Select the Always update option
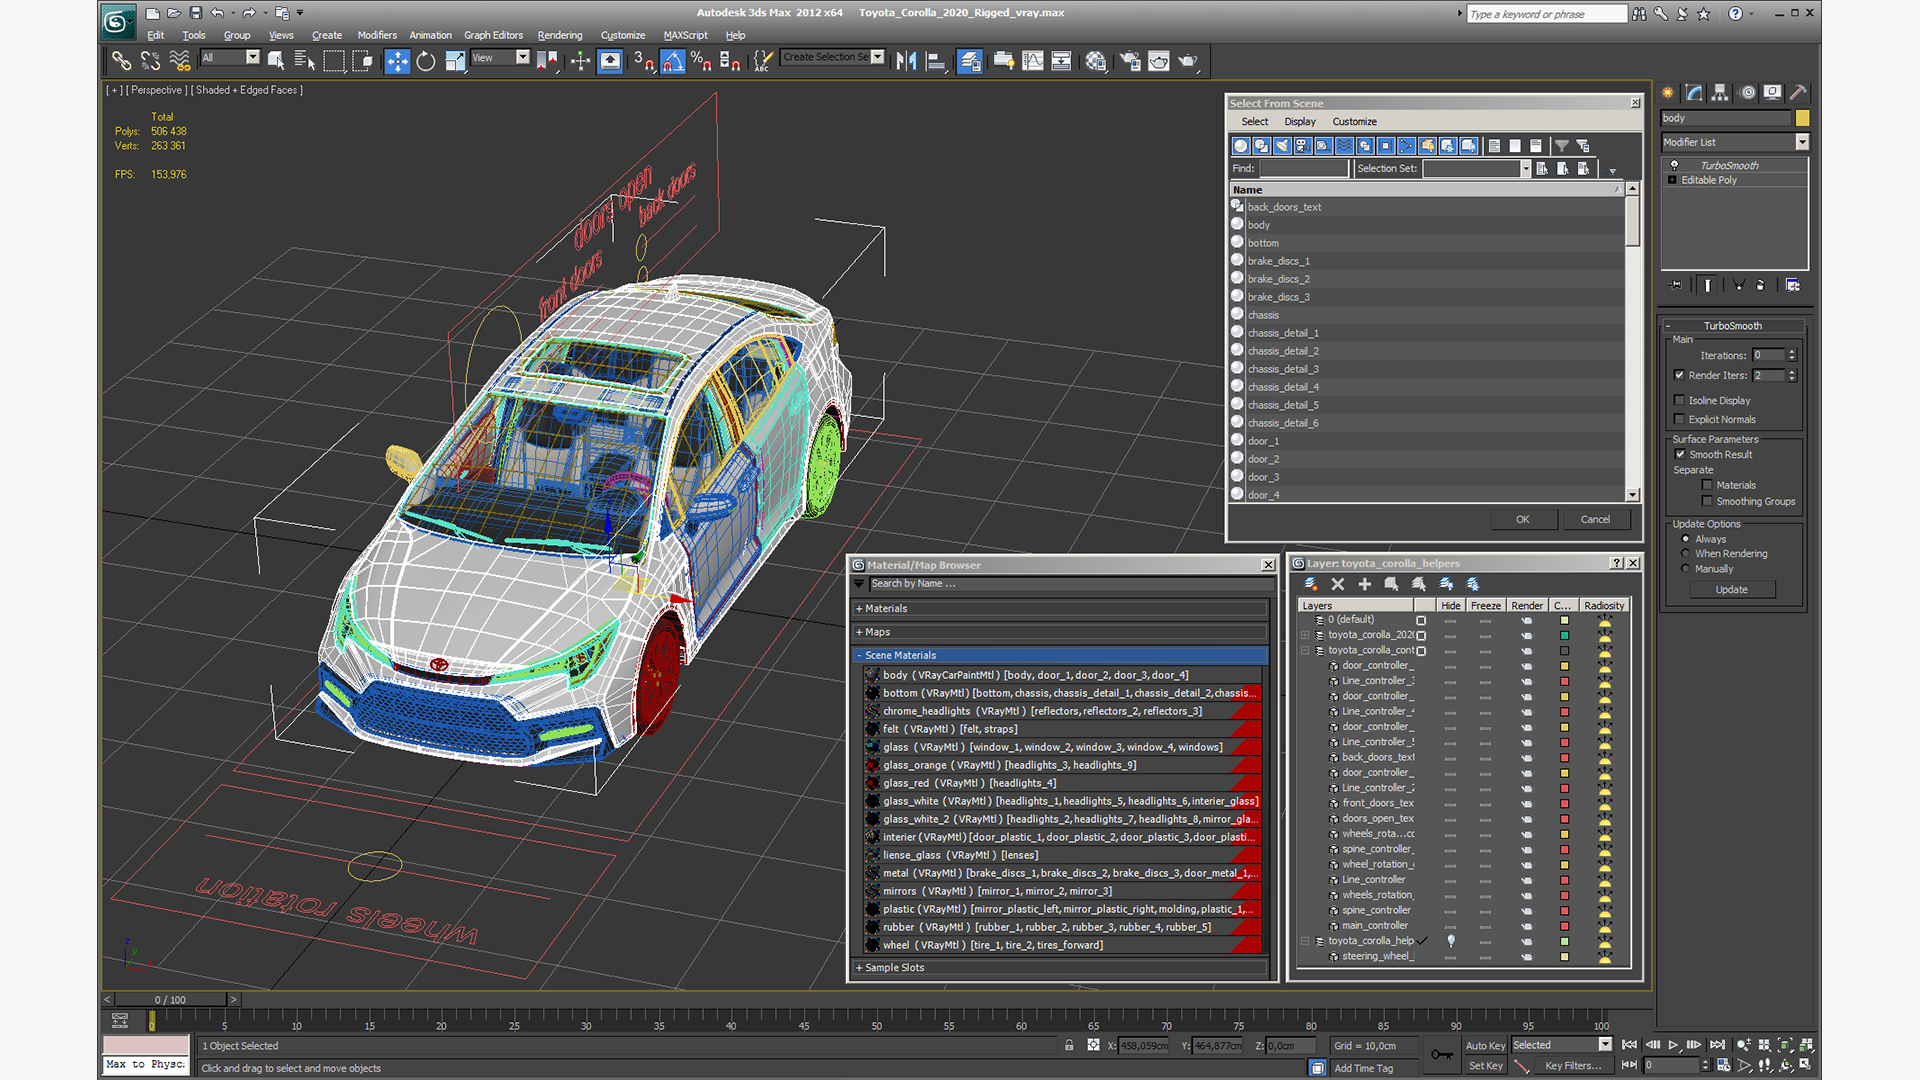The image size is (1920, 1080). click(1686, 539)
